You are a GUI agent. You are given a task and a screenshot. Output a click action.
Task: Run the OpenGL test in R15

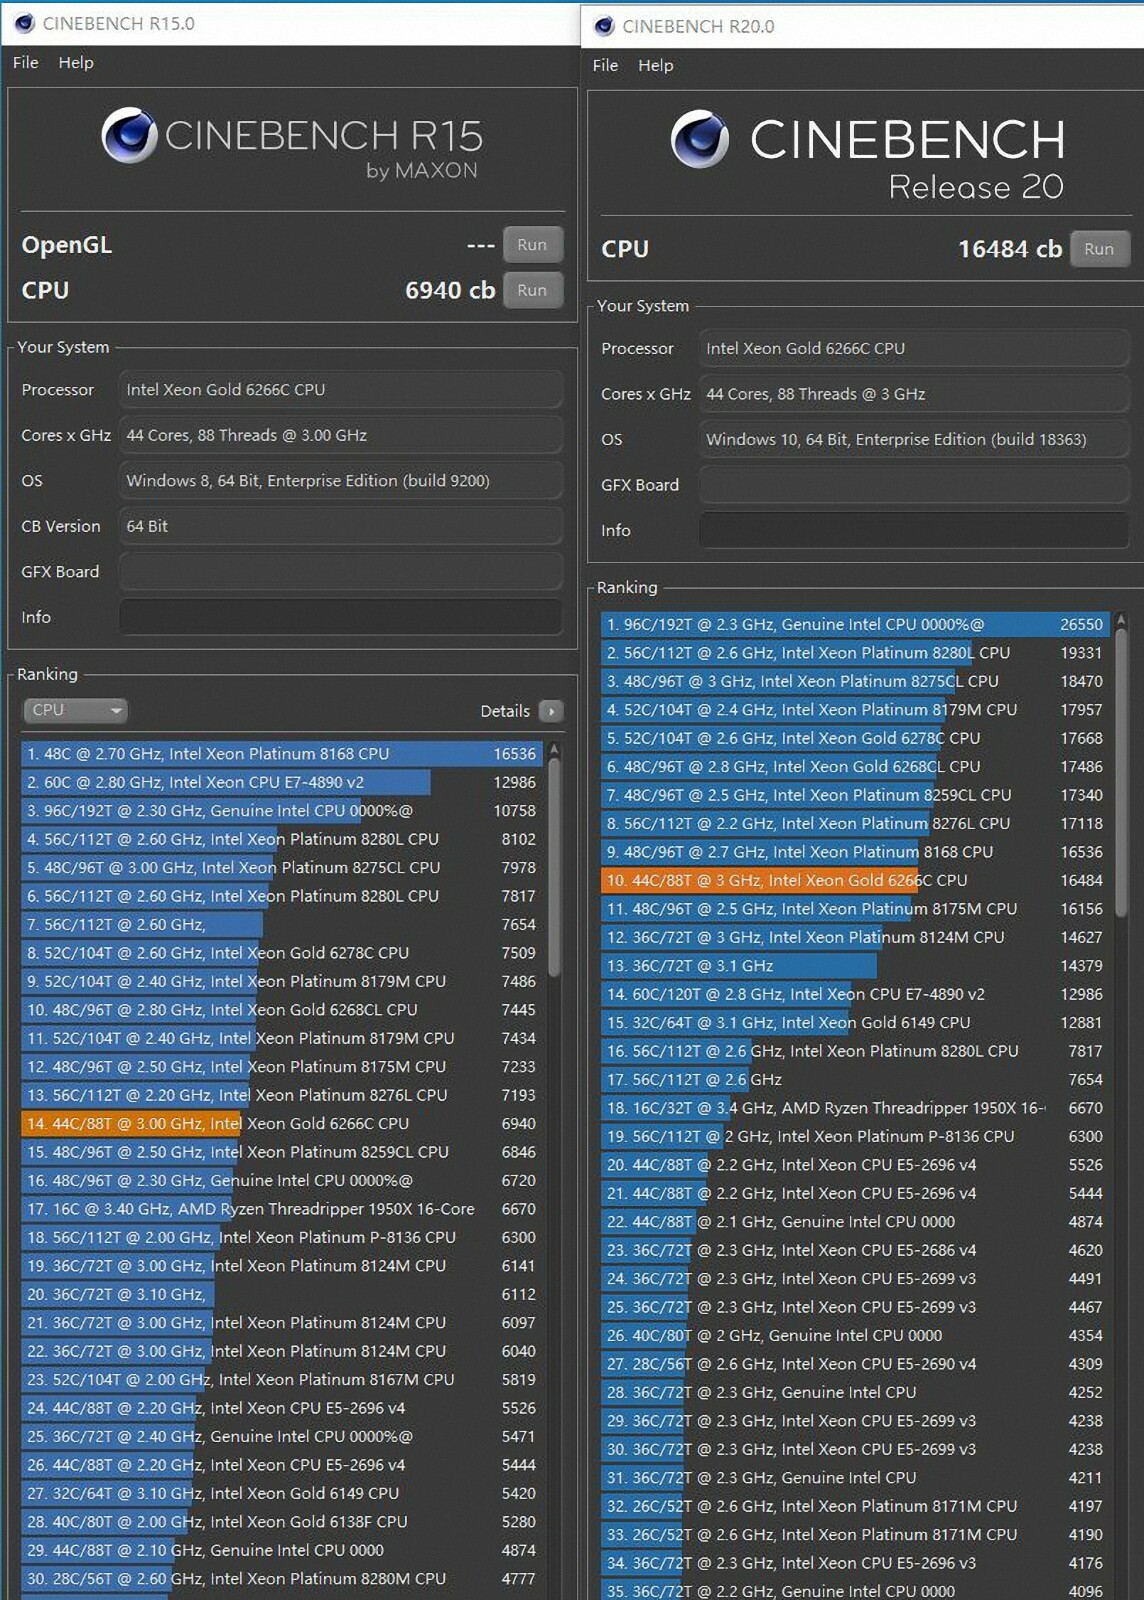(532, 244)
